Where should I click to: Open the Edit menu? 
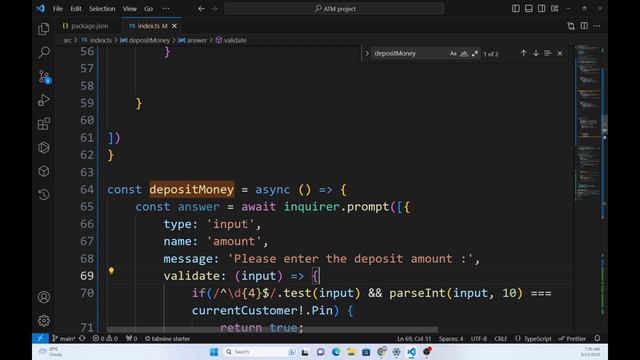pos(76,9)
